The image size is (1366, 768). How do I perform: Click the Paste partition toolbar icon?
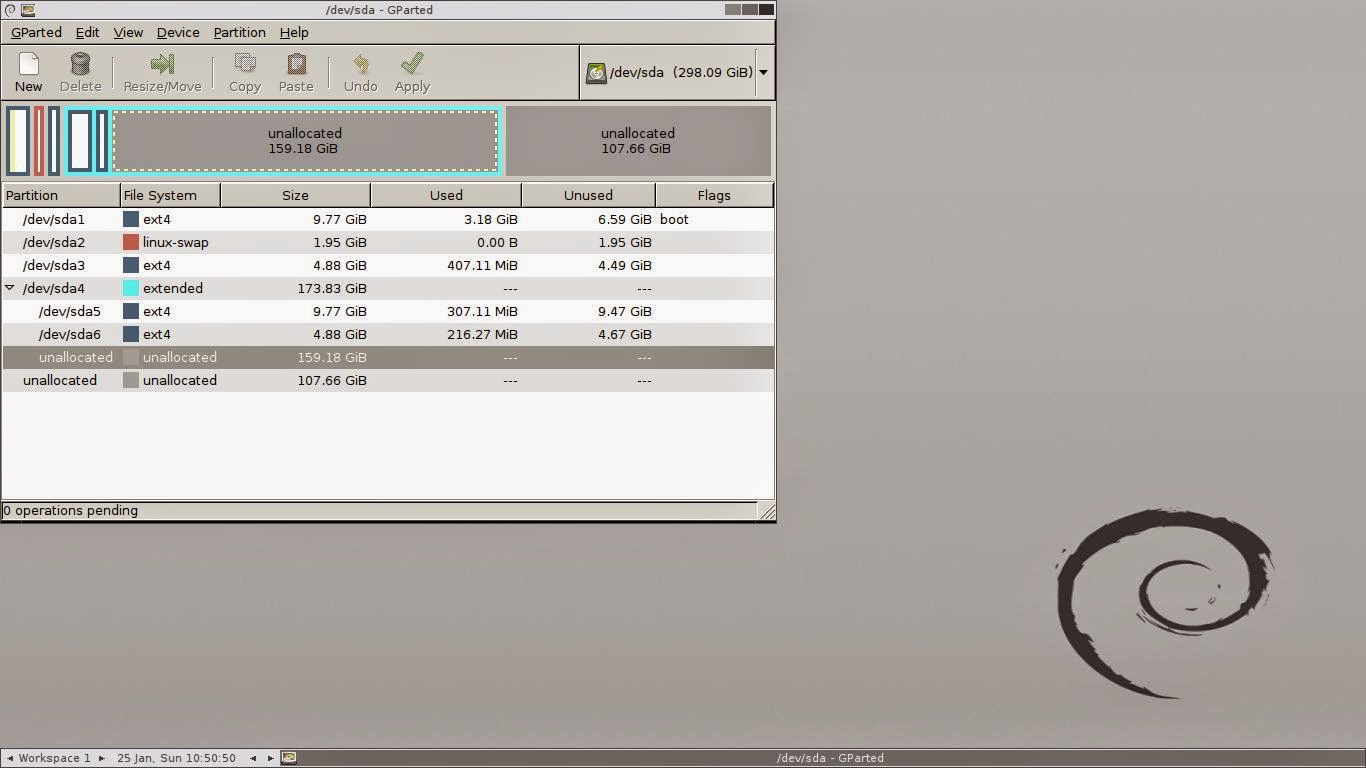pyautogui.click(x=296, y=65)
